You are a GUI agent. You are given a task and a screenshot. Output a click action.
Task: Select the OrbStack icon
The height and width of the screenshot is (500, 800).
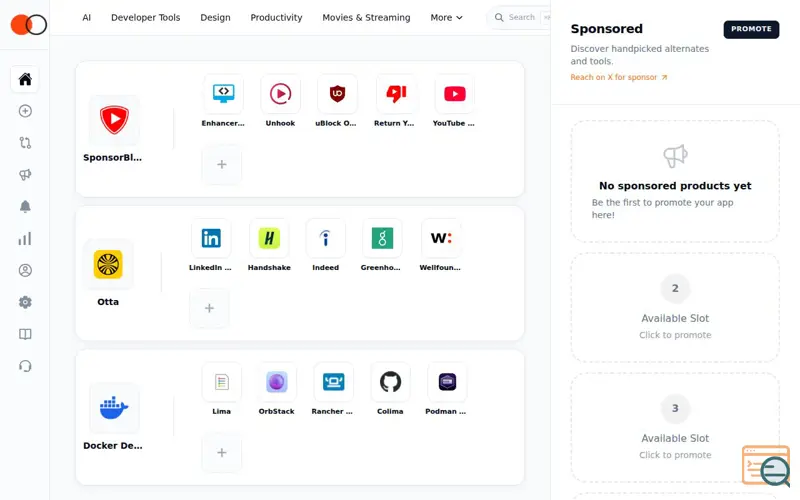[x=277, y=382]
